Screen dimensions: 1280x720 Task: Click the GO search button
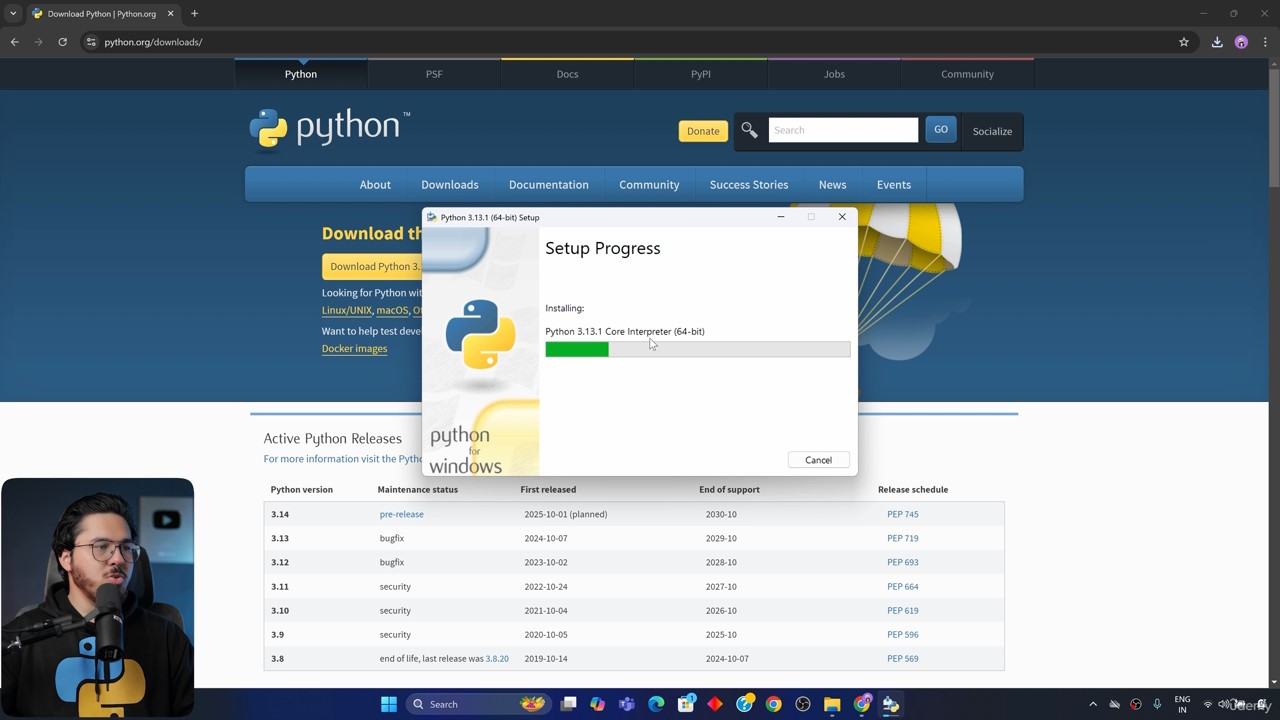[x=941, y=130]
